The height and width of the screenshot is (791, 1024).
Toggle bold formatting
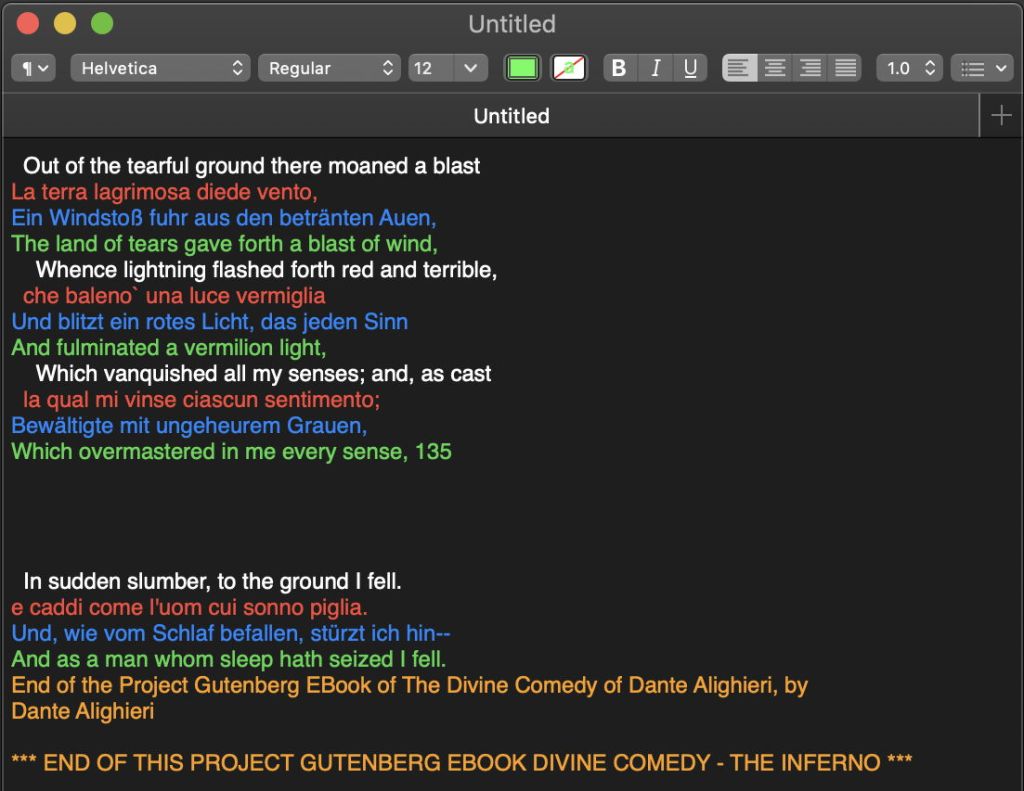[x=619, y=68]
